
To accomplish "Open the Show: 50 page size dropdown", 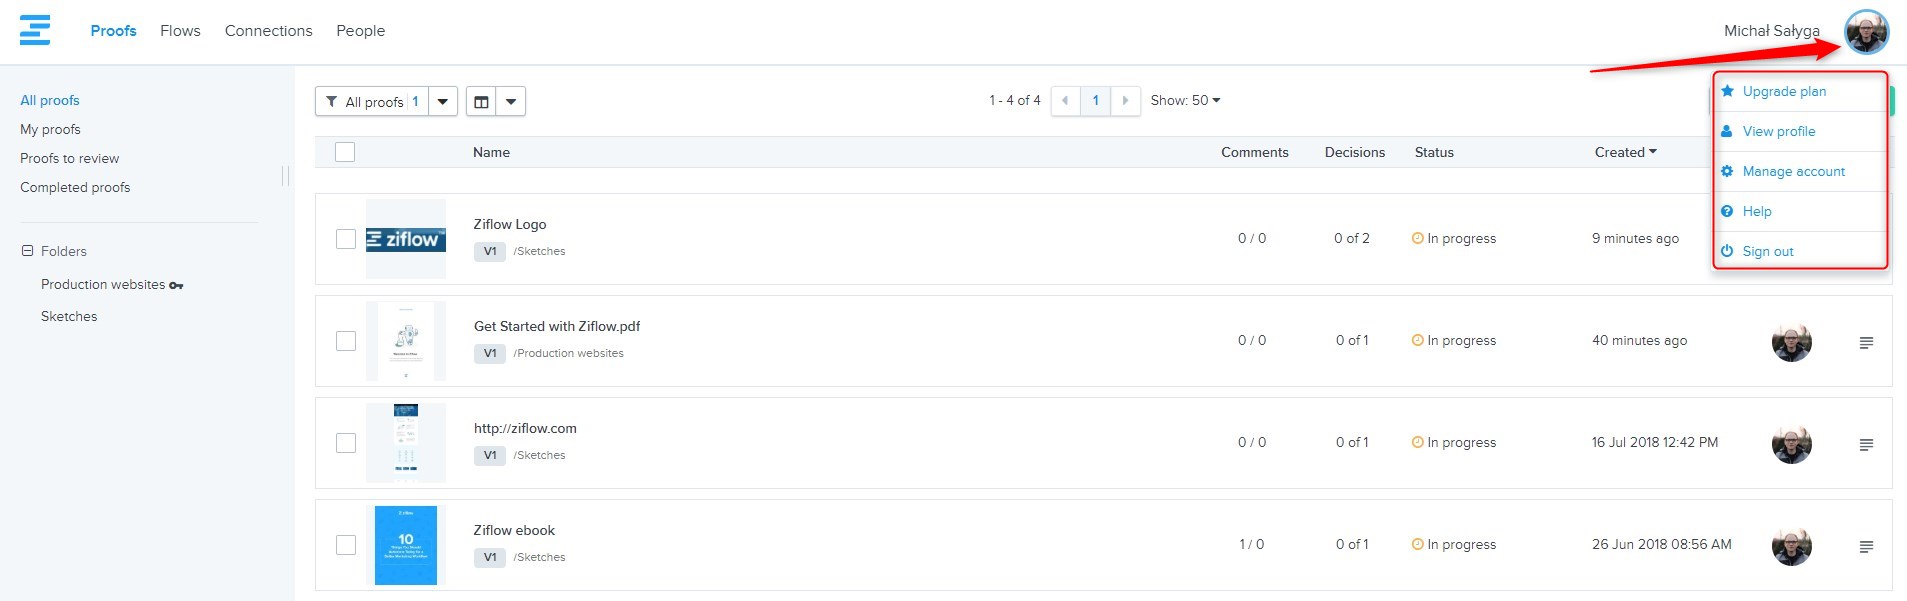I will point(1185,101).
